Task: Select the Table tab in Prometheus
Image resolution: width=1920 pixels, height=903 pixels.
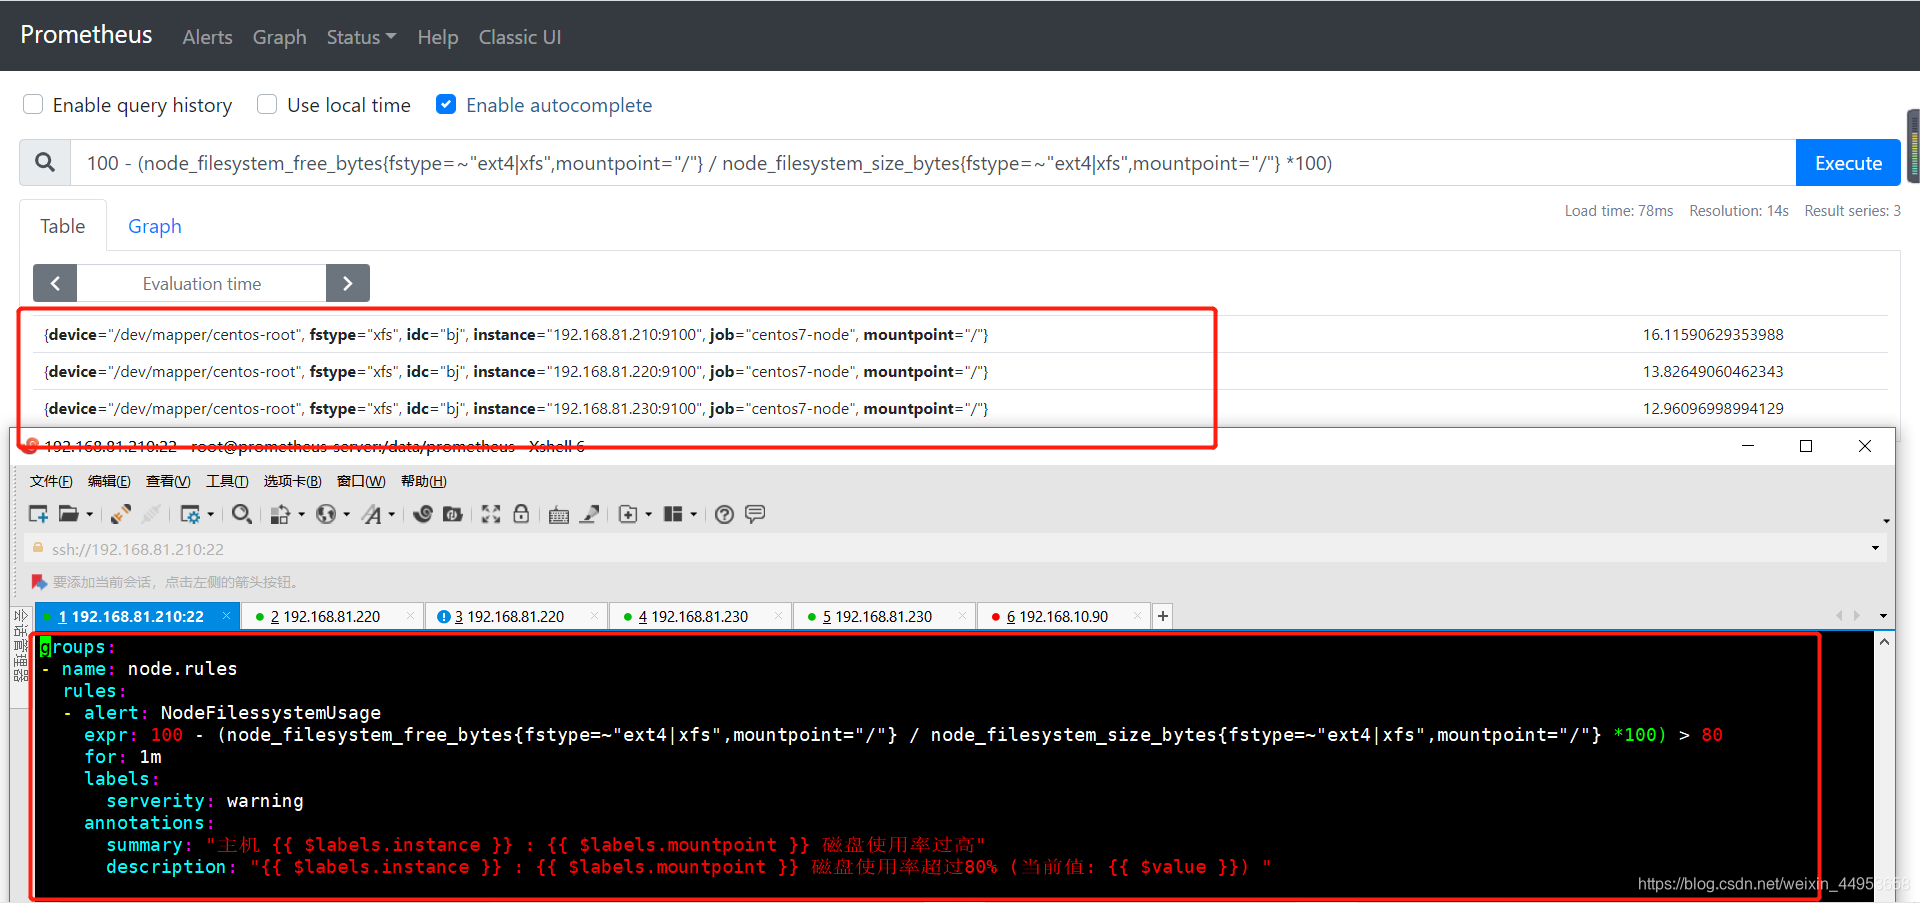Action: click(63, 226)
